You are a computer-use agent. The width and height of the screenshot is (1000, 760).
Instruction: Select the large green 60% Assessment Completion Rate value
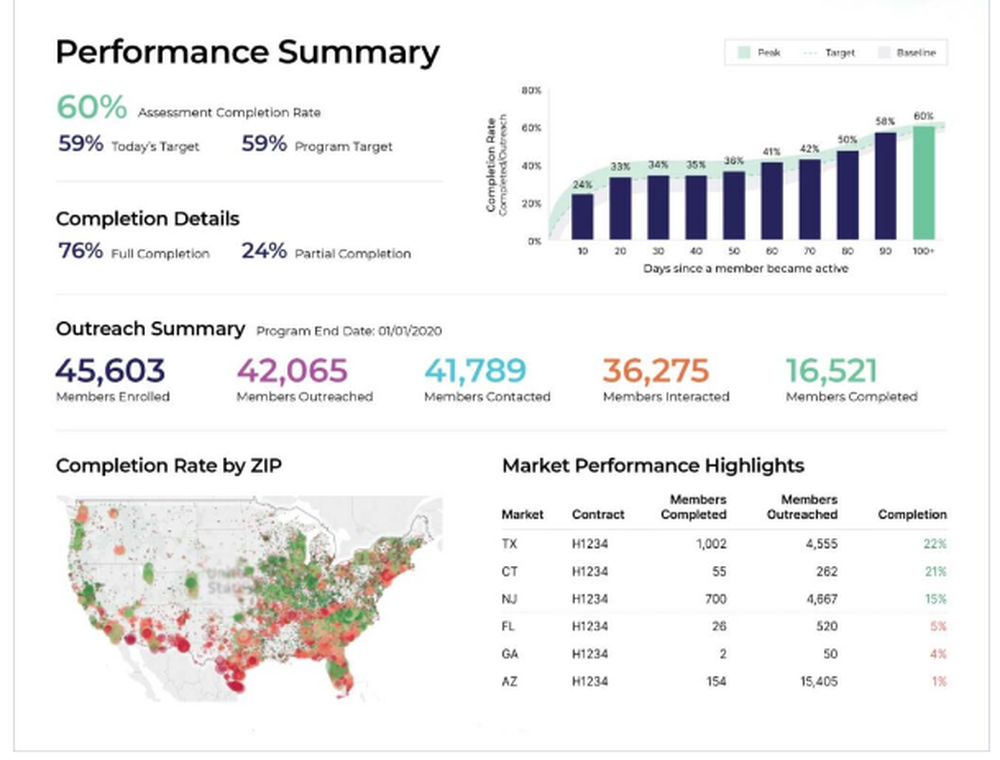click(x=92, y=106)
